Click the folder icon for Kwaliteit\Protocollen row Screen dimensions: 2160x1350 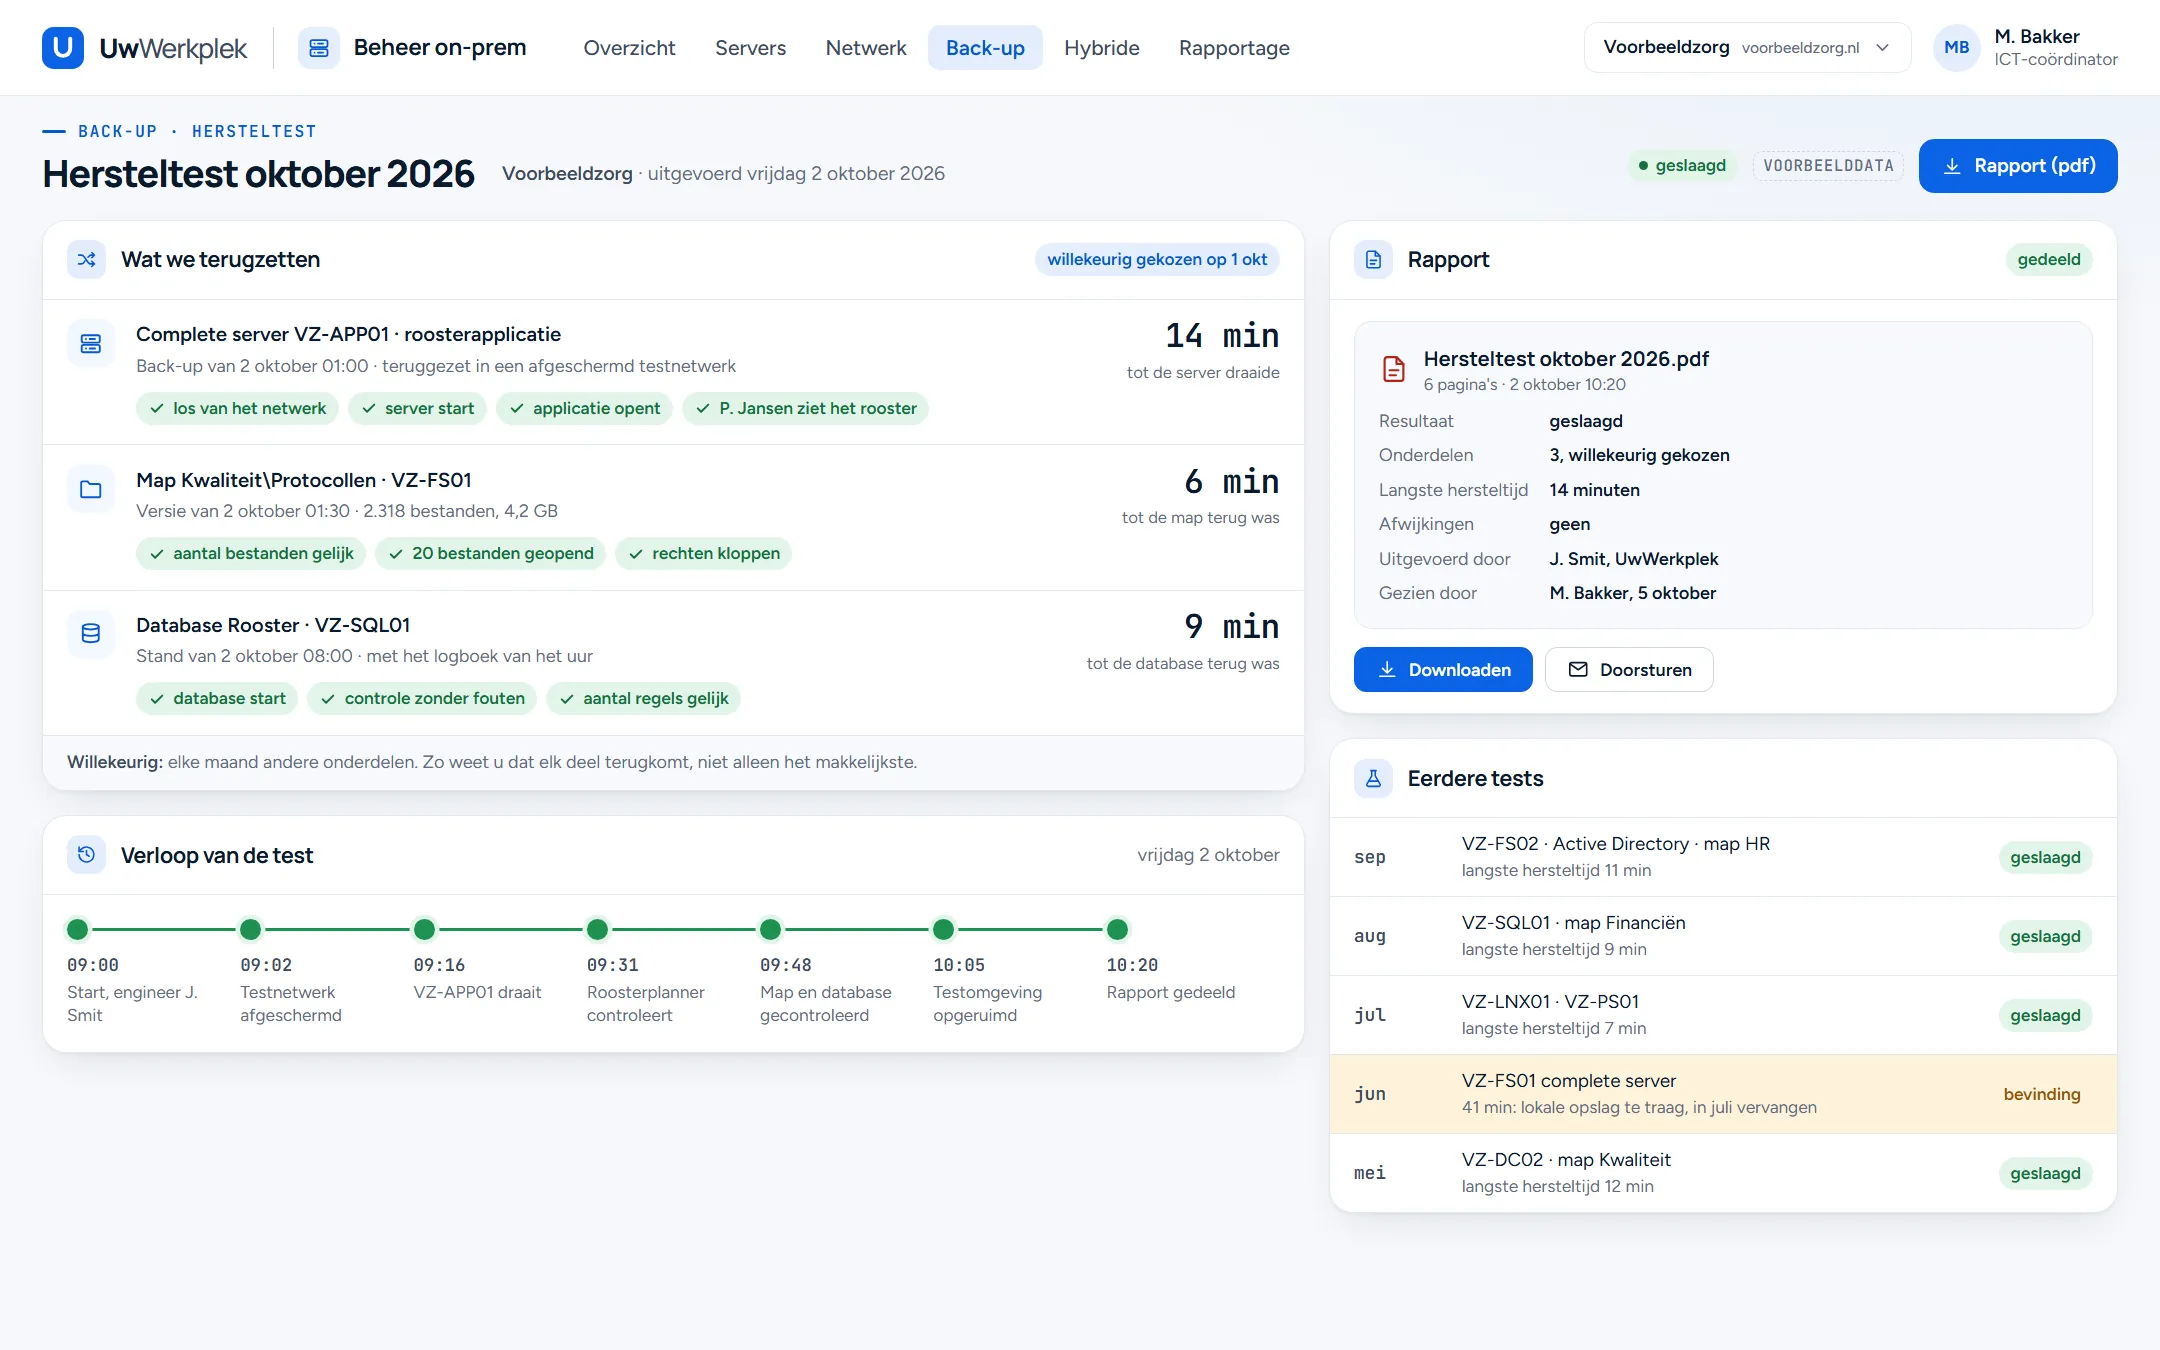tap(91, 489)
